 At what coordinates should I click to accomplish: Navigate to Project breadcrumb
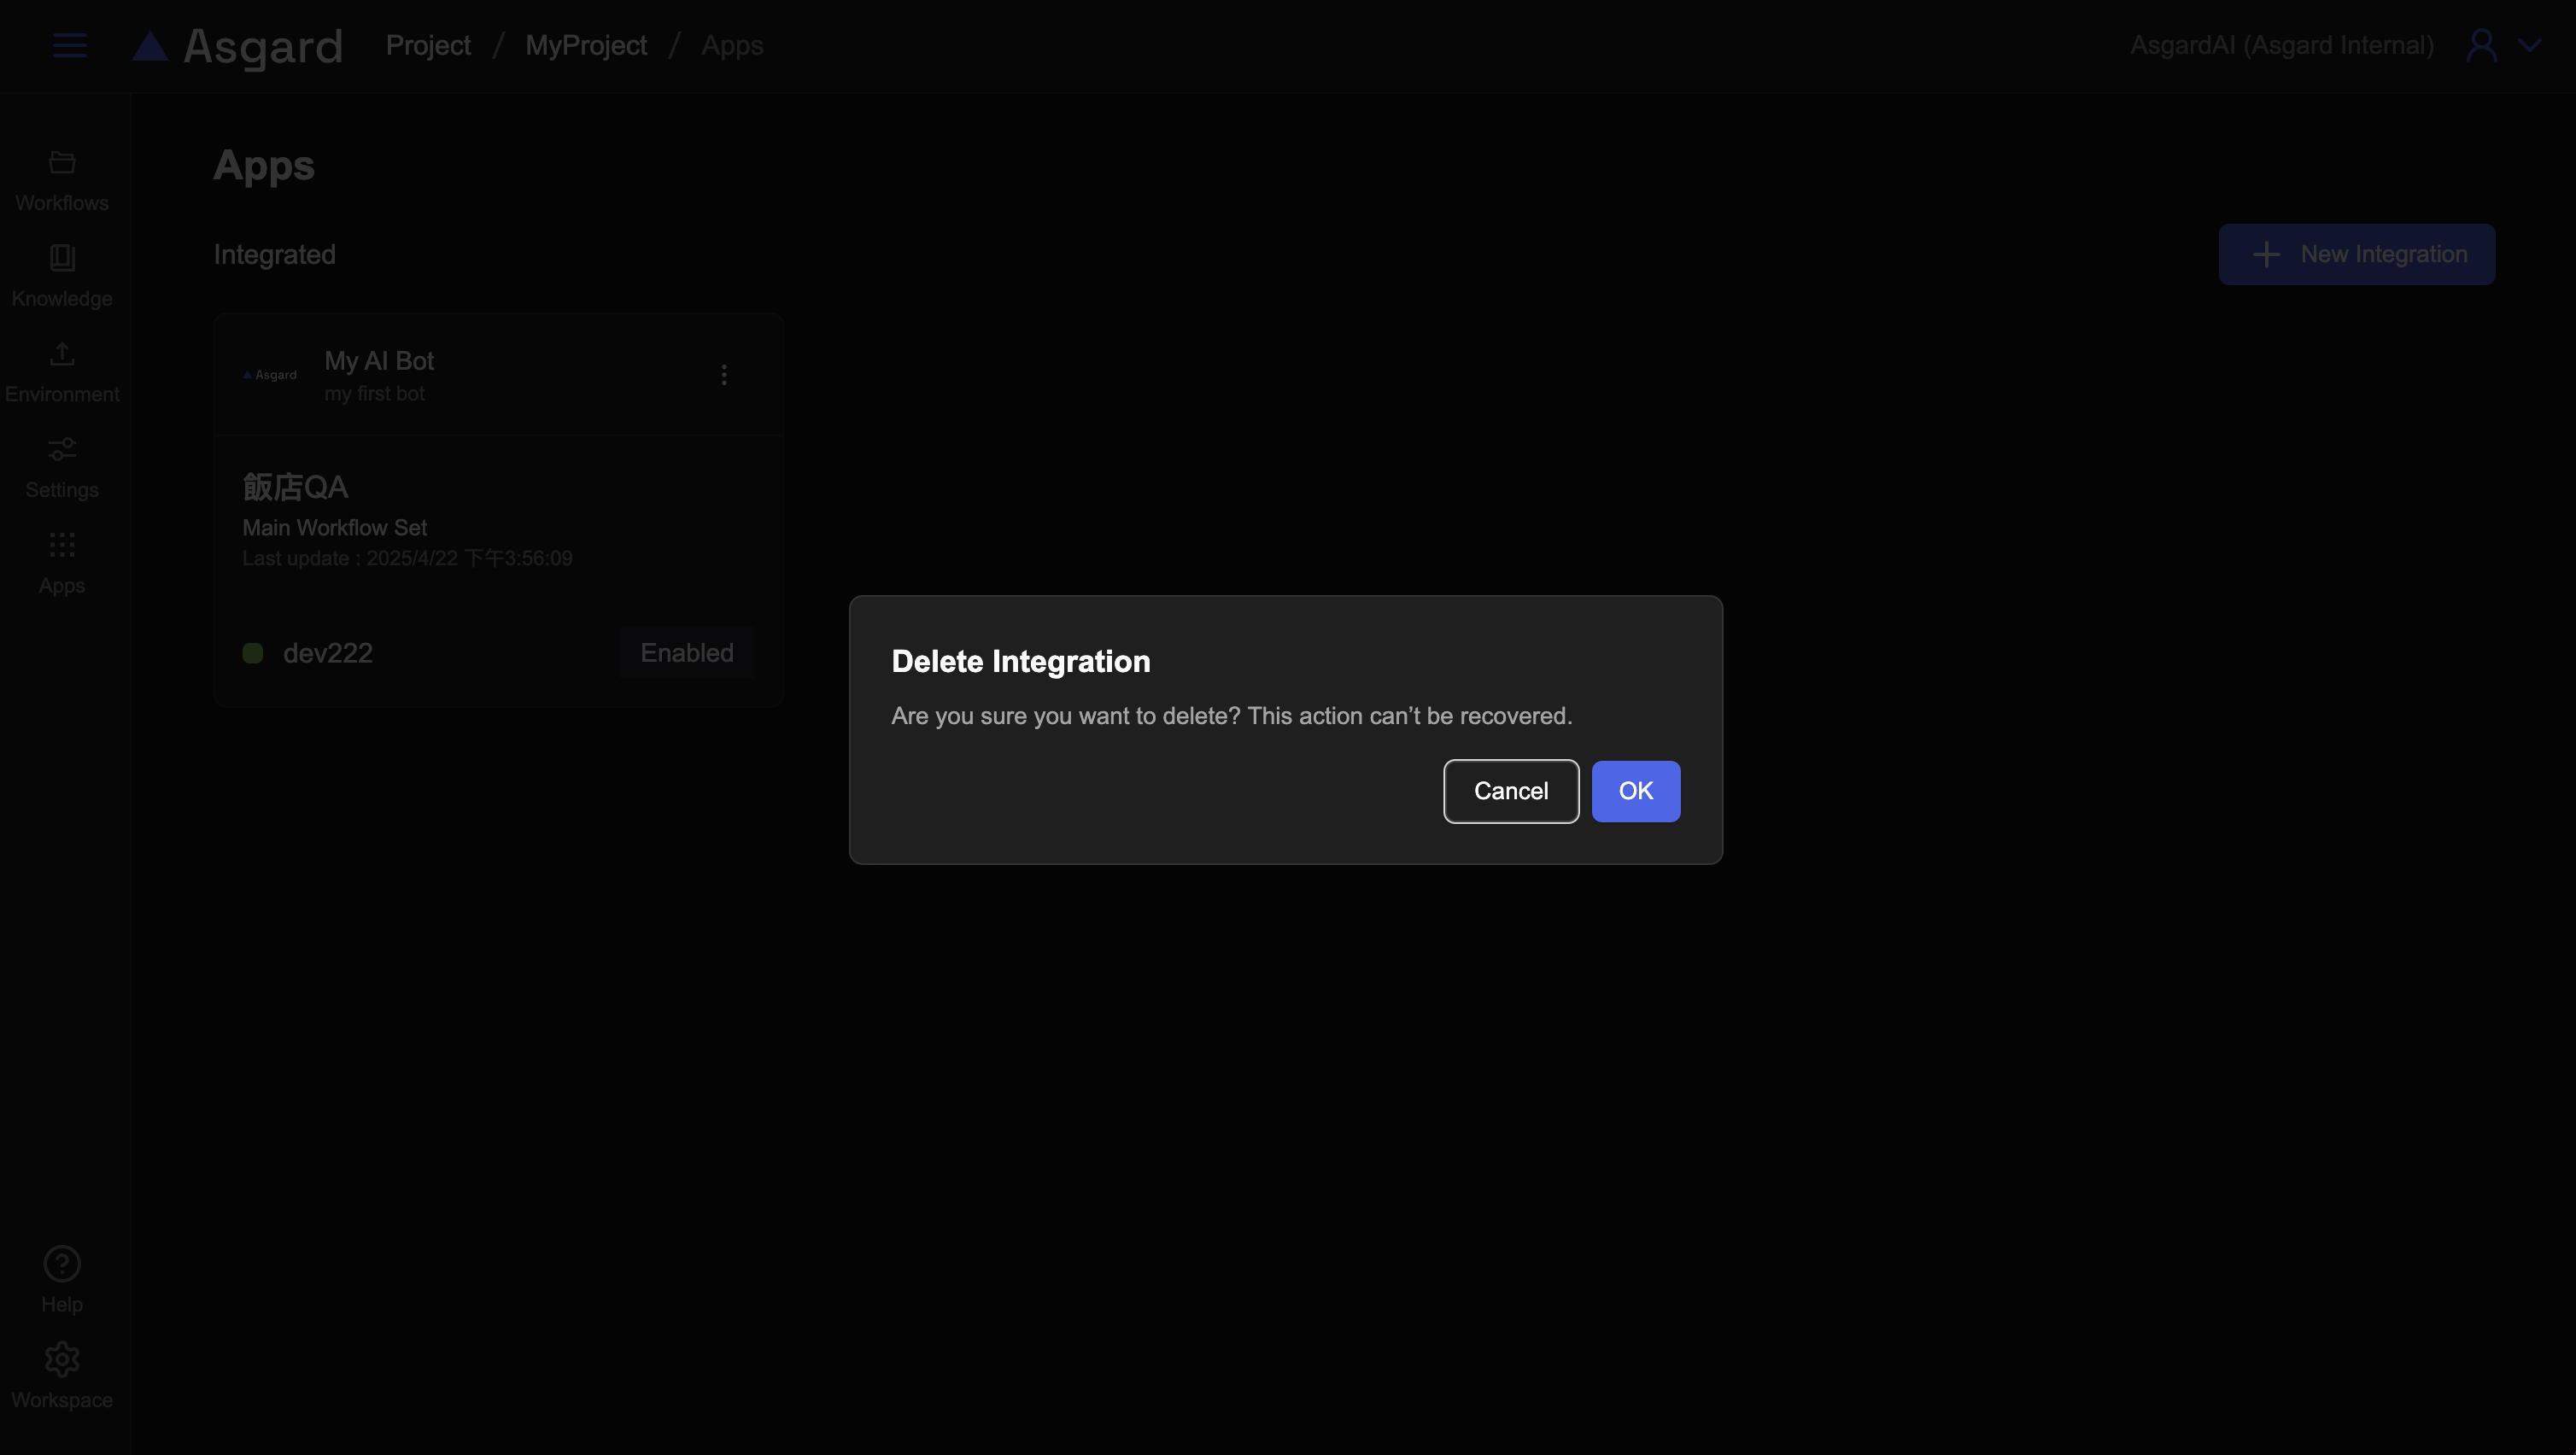coord(428,45)
